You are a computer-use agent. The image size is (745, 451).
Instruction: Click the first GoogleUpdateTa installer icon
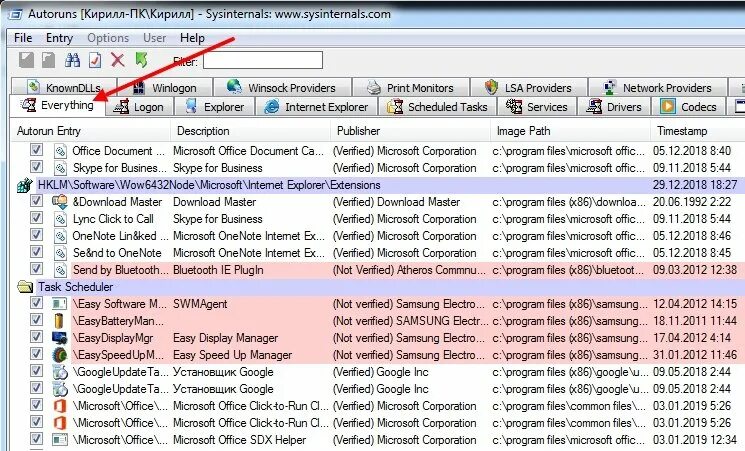(60, 372)
